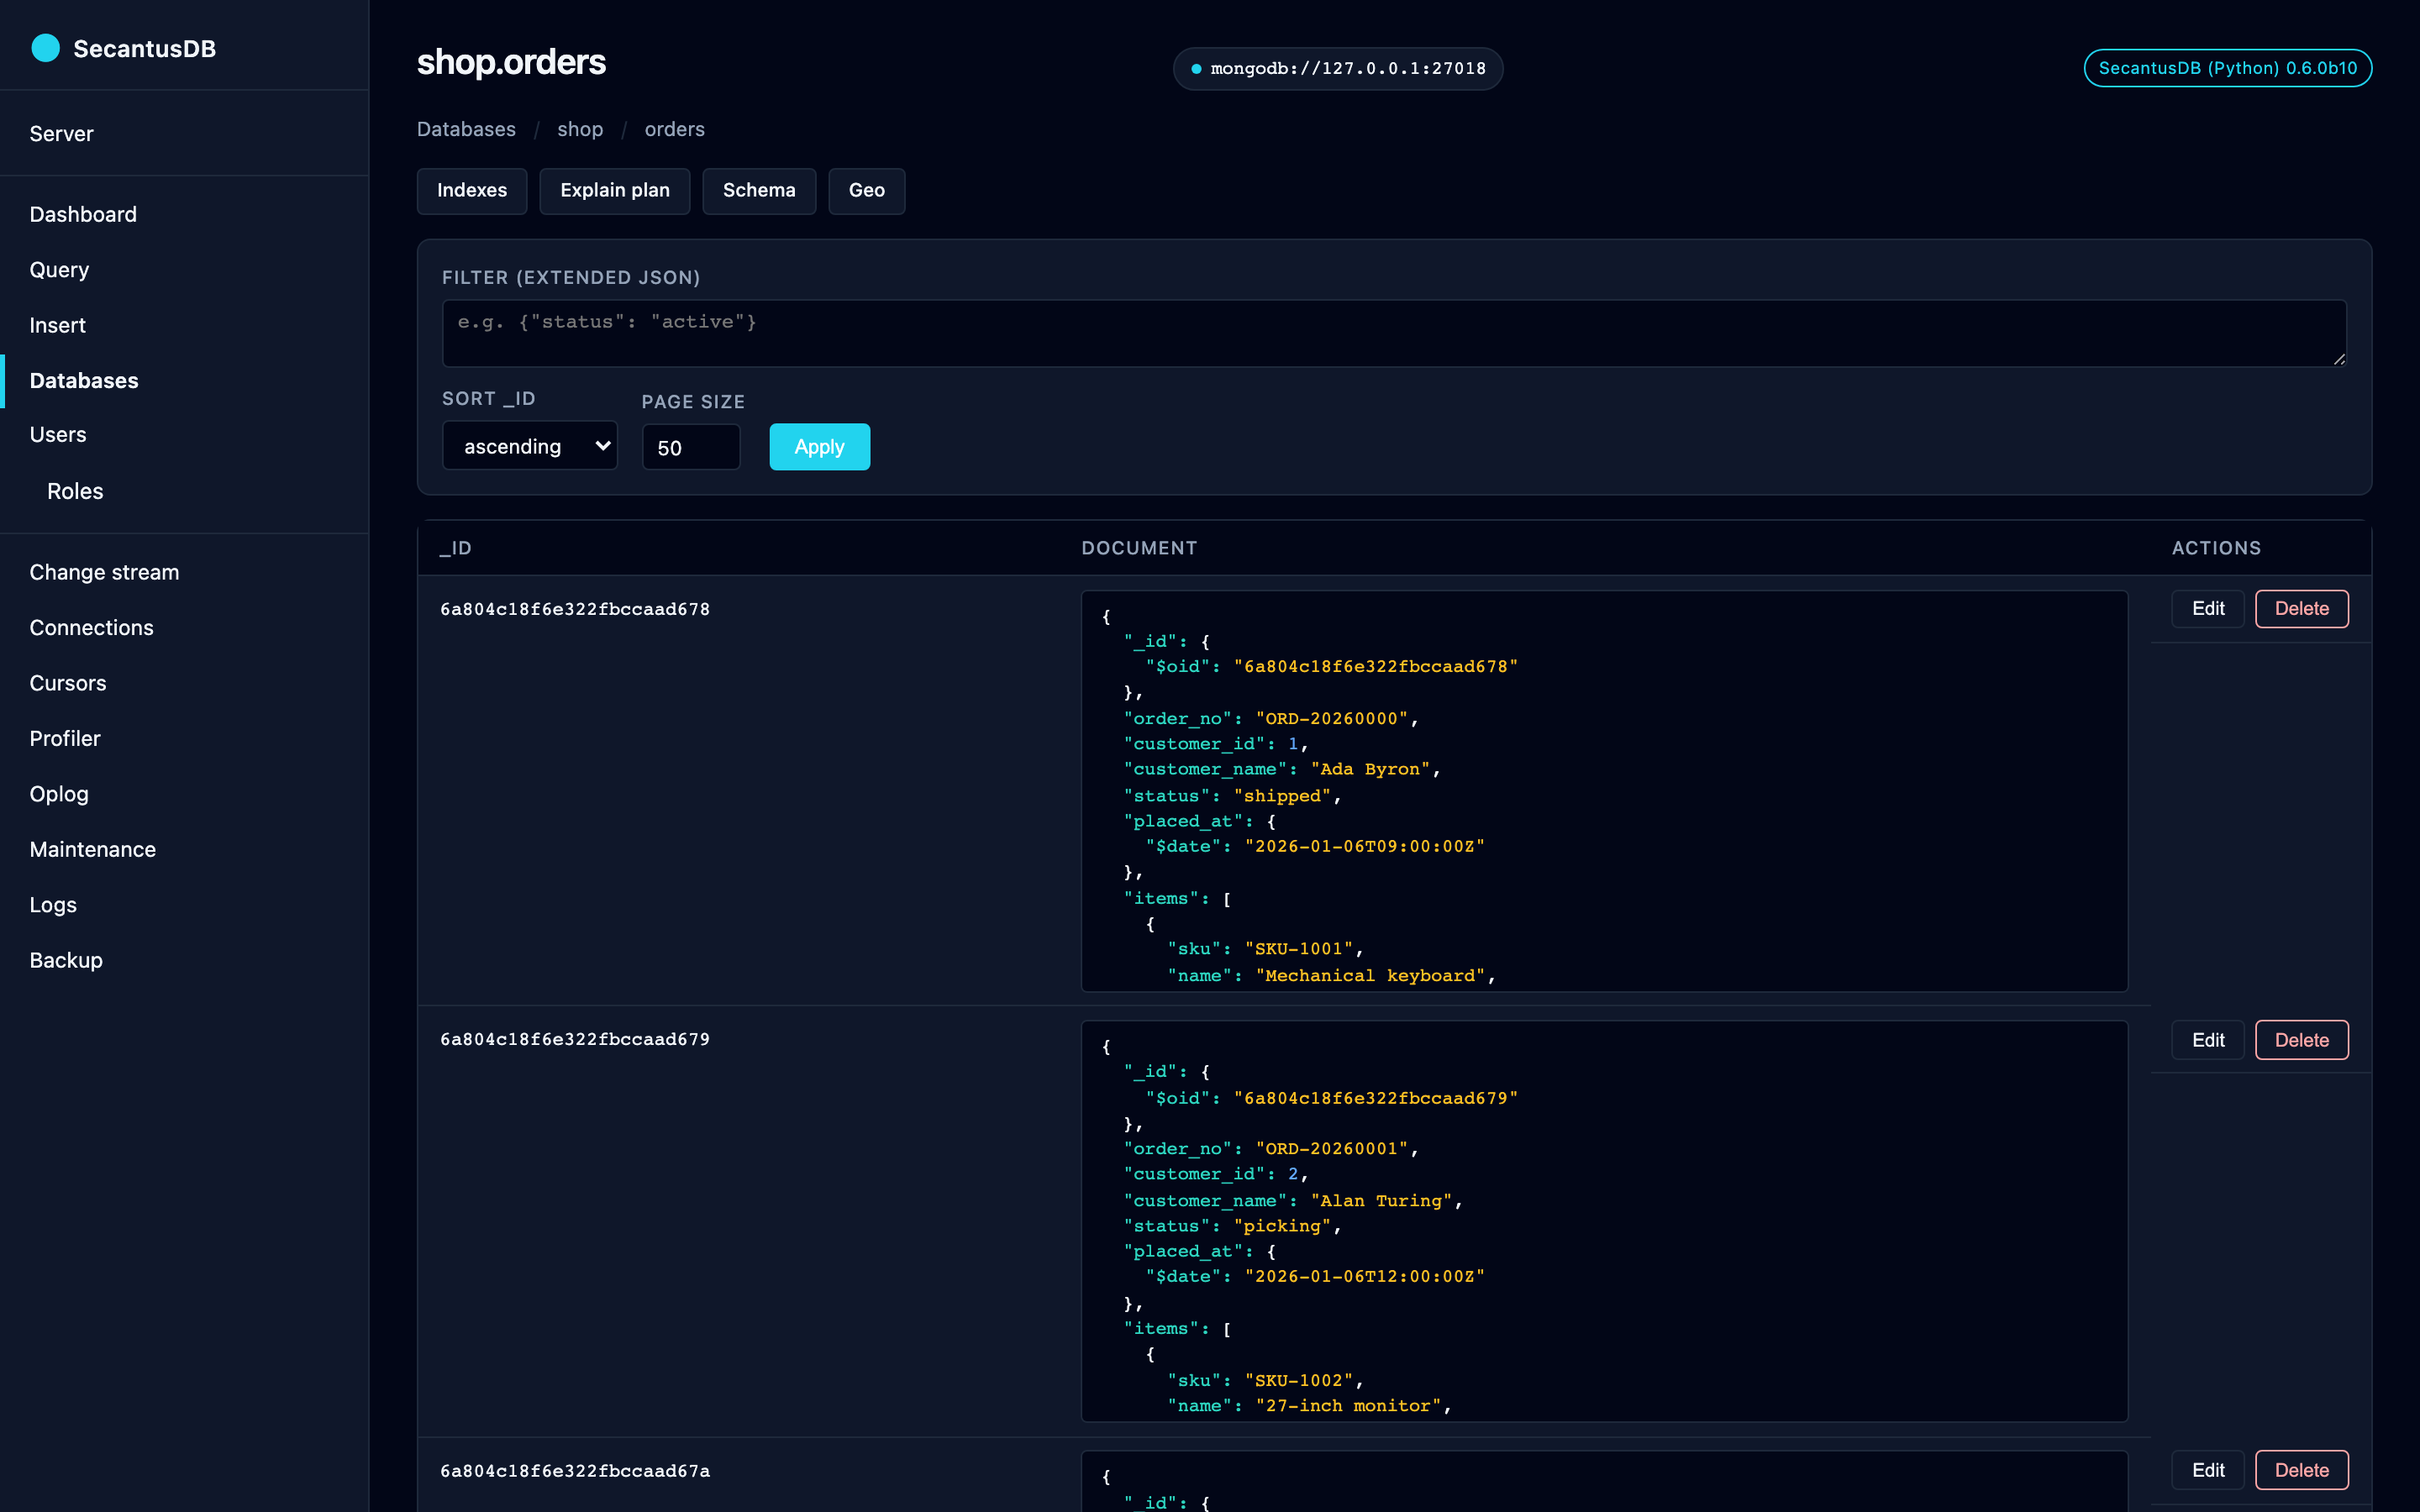Open the Cursors page
Image resolution: width=2420 pixels, height=1512 pixels.
(67, 683)
